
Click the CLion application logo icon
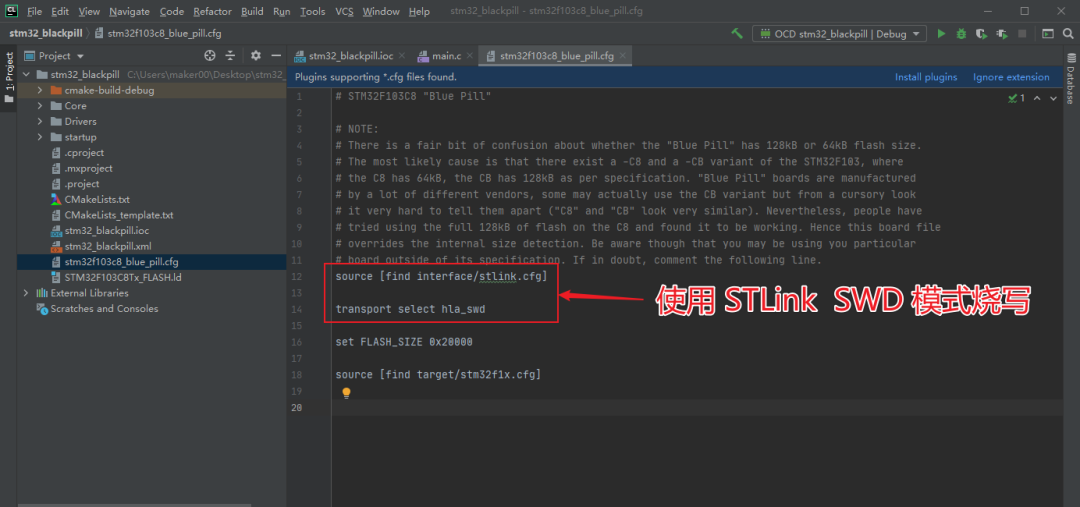point(11,11)
